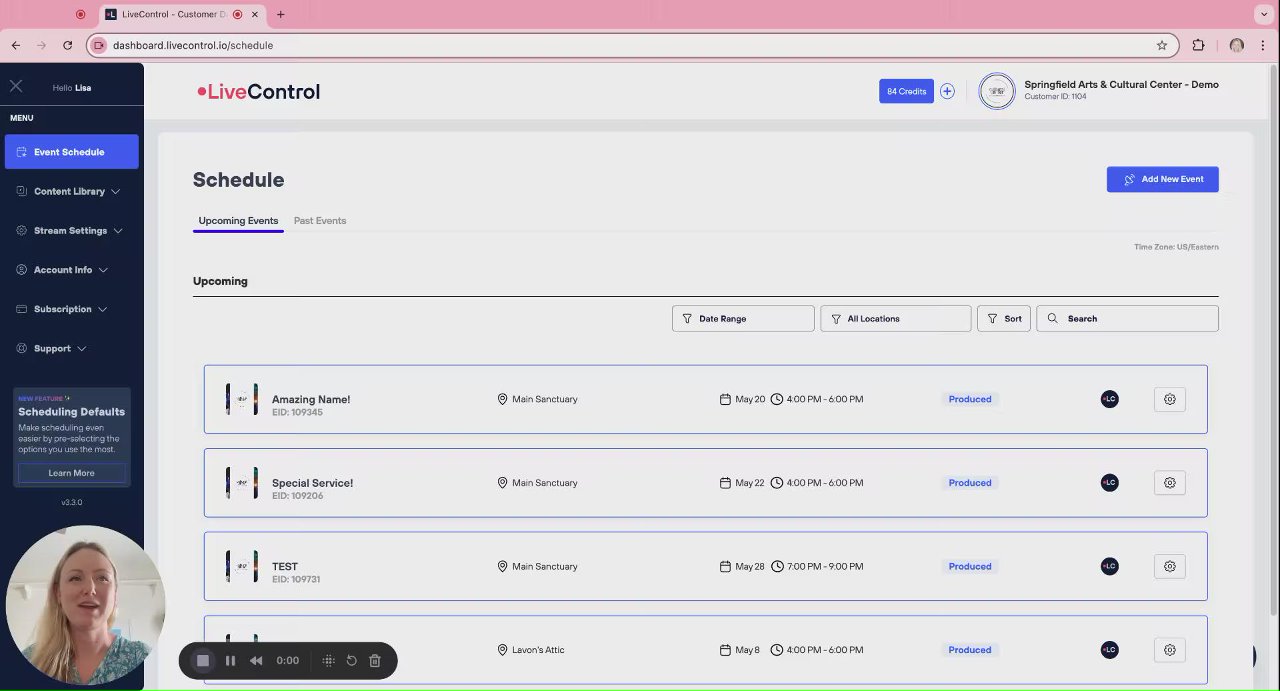
Task: Pause the screen recording
Action: pyautogui.click(x=230, y=660)
